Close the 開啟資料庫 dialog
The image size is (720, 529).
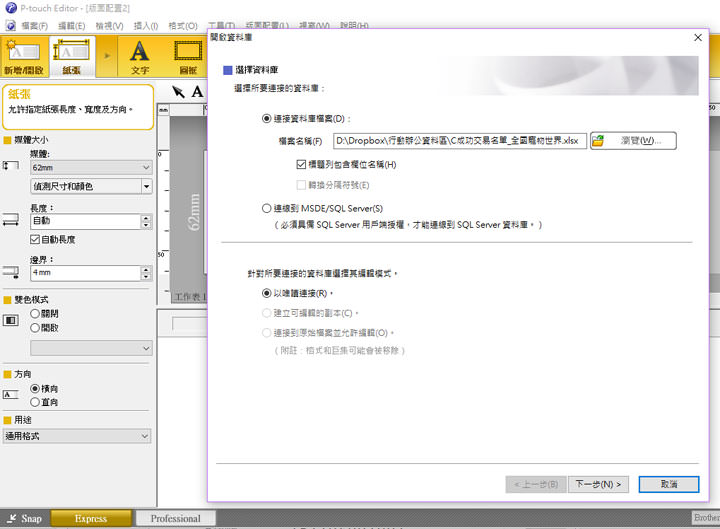pyautogui.click(x=698, y=38)
